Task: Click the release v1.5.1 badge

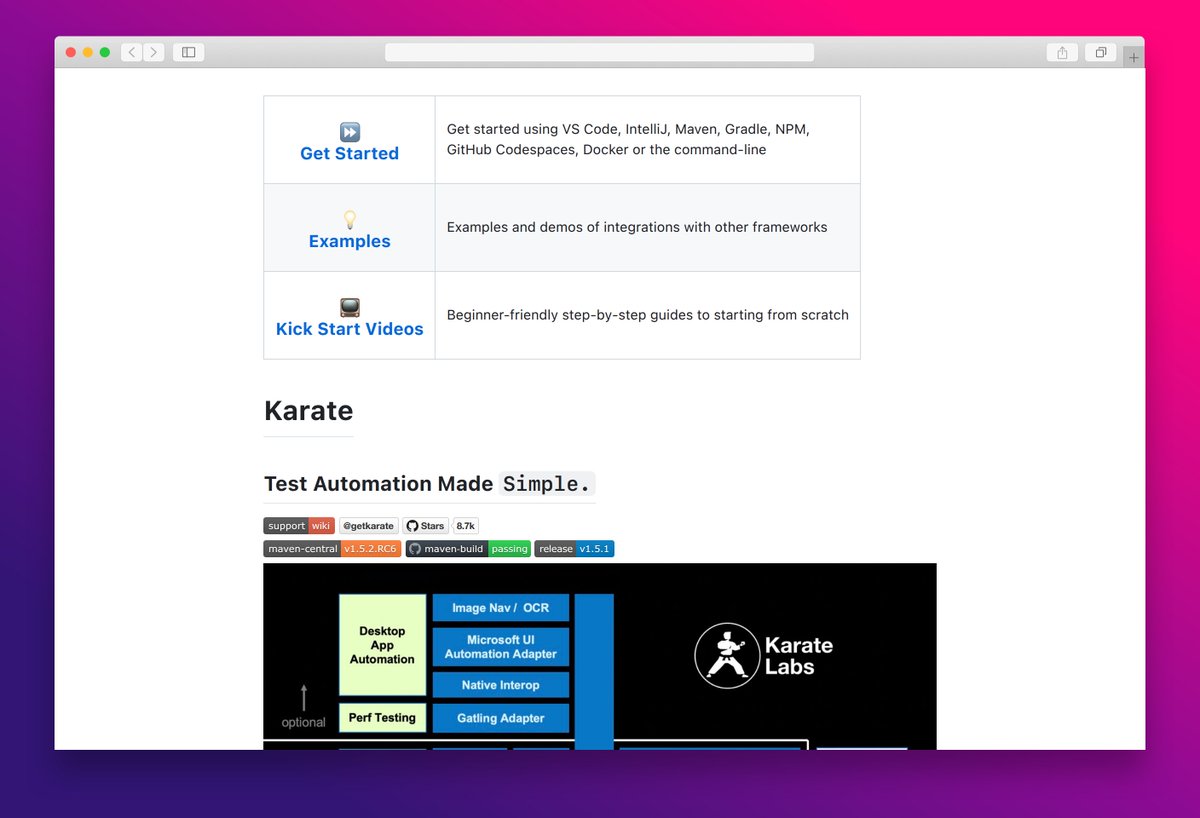Action: click(574, 548)
